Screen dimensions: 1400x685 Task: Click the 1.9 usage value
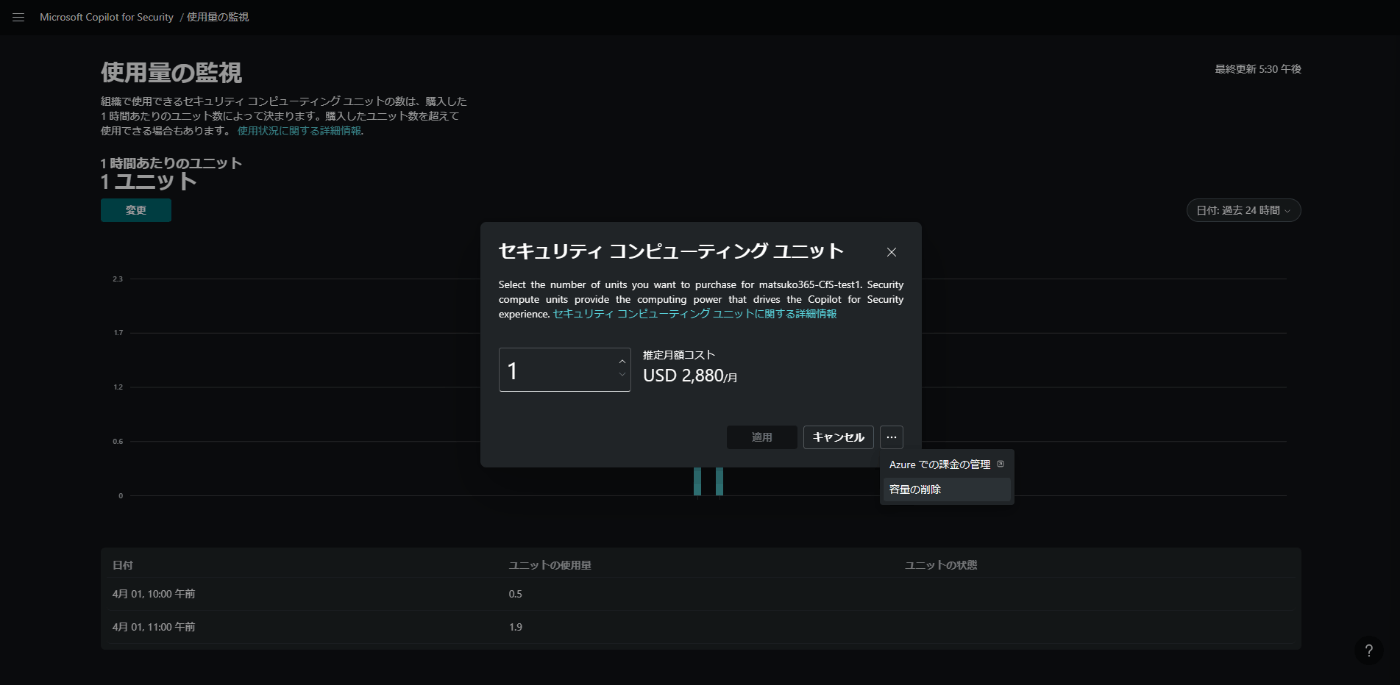pyautogui.click(x=516, y=627)
